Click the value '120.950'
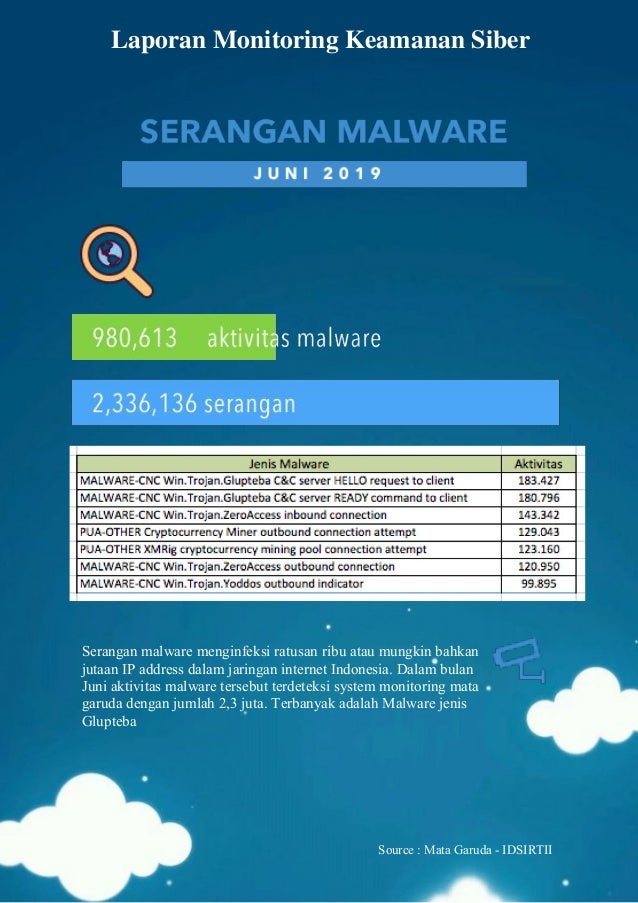Screen dimensions: 638x903 click(x=538, y=567)
